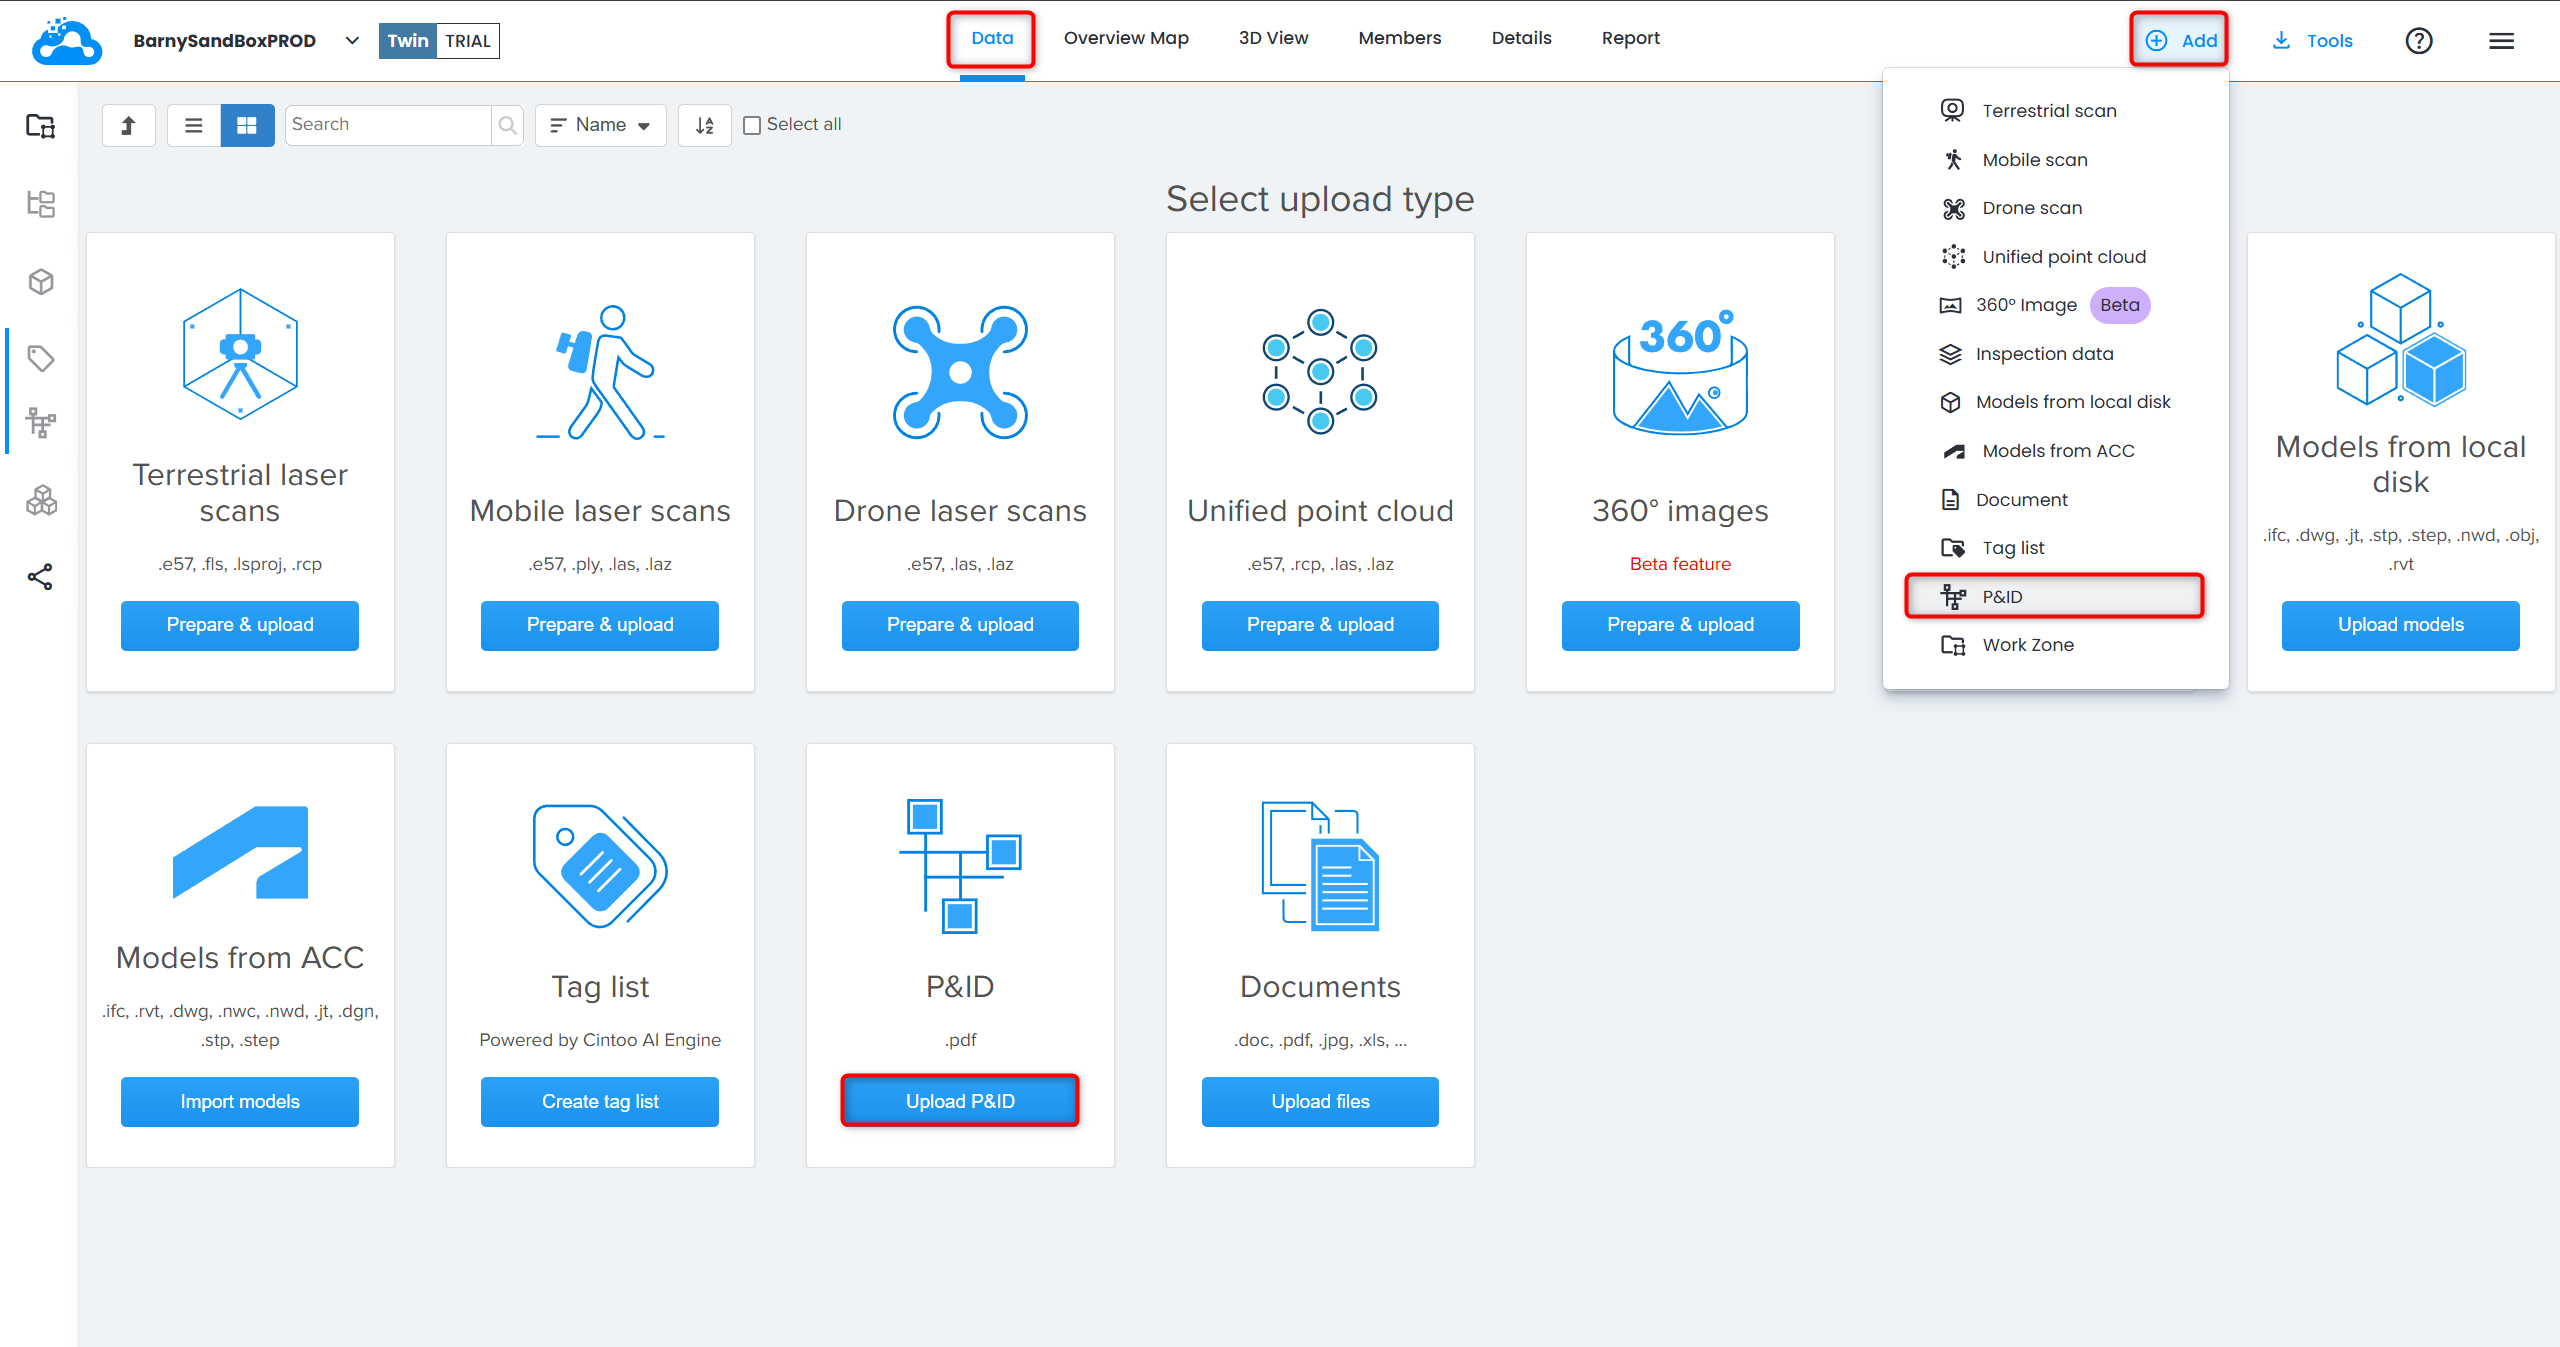Image resolution: width=2560 pixels, height=1347 pixels.
Task: Click the 3D cube sidebar icon
Action: 40,282
